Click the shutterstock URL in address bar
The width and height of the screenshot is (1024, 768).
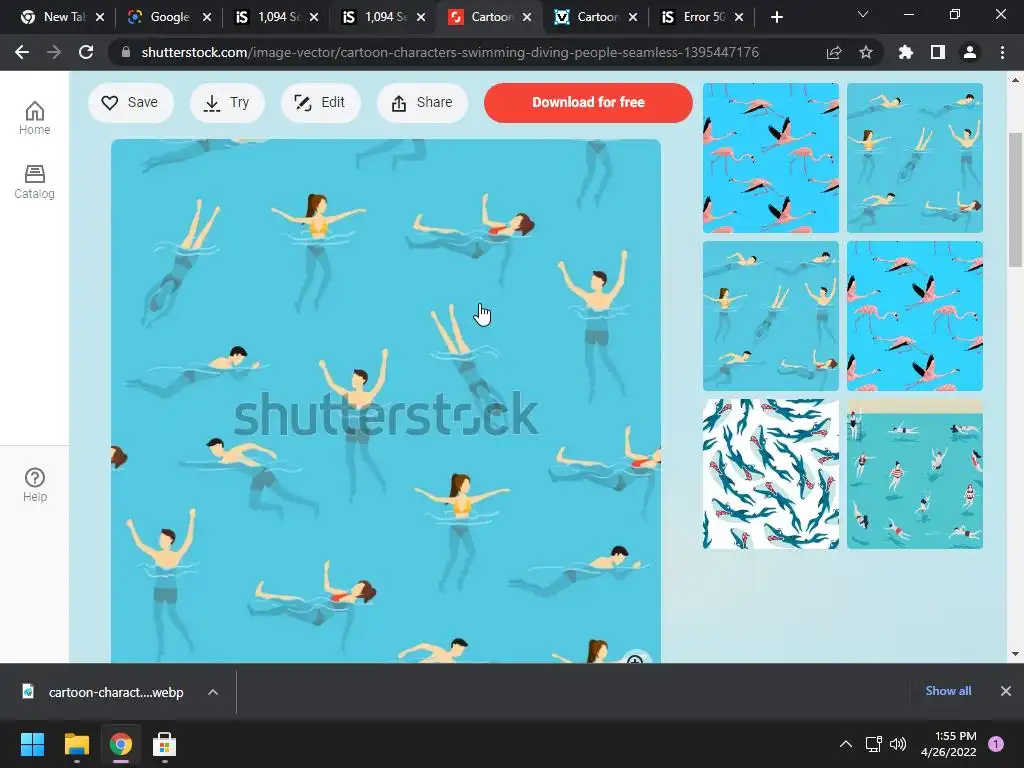450,52
